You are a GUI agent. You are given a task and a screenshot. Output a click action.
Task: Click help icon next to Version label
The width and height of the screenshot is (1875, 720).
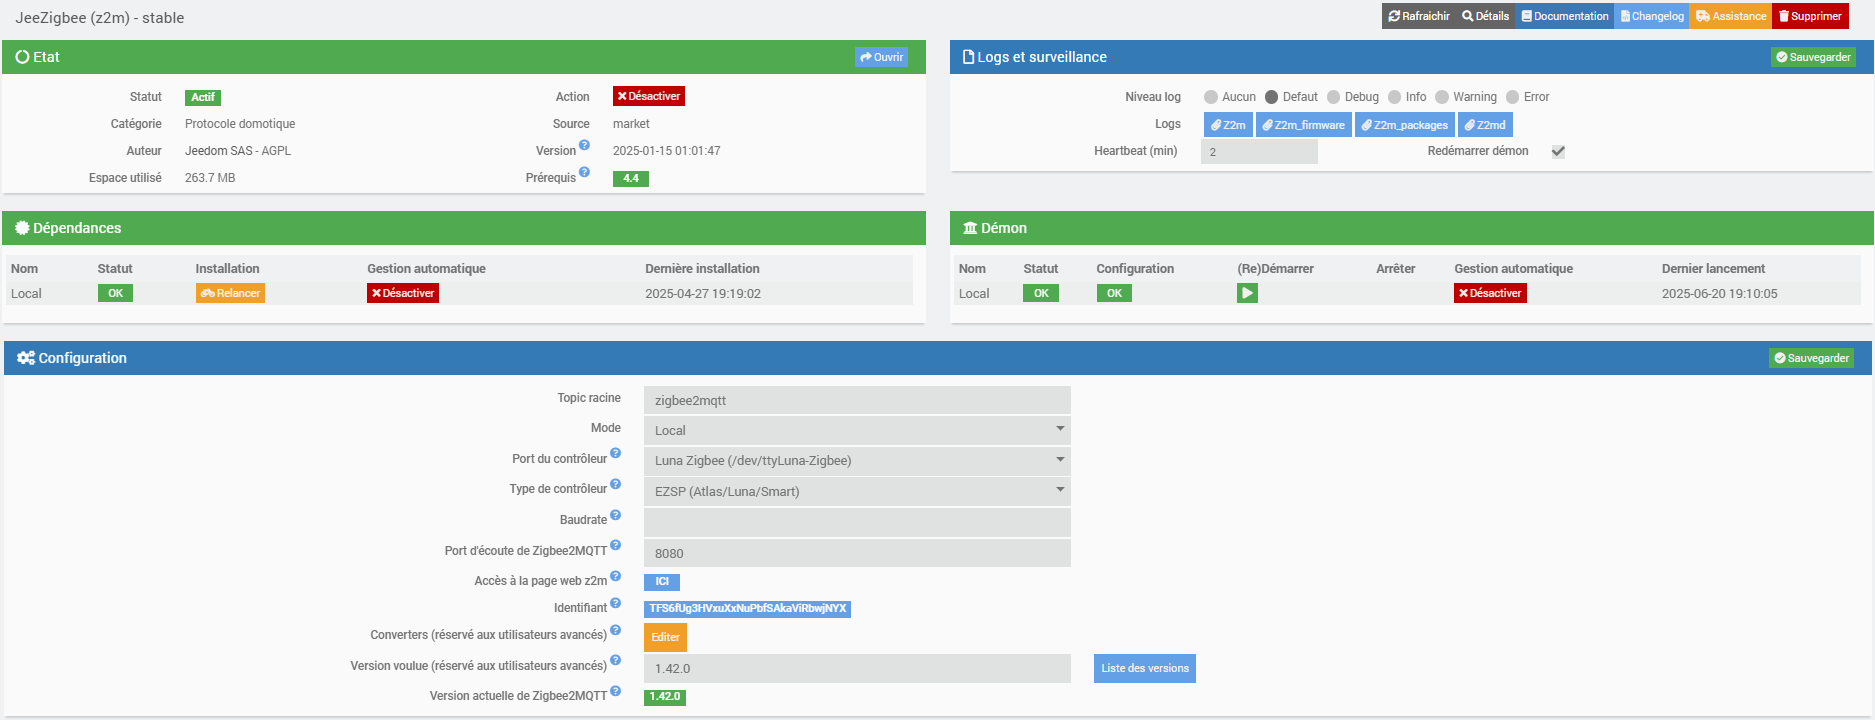(x=585, y=145)
